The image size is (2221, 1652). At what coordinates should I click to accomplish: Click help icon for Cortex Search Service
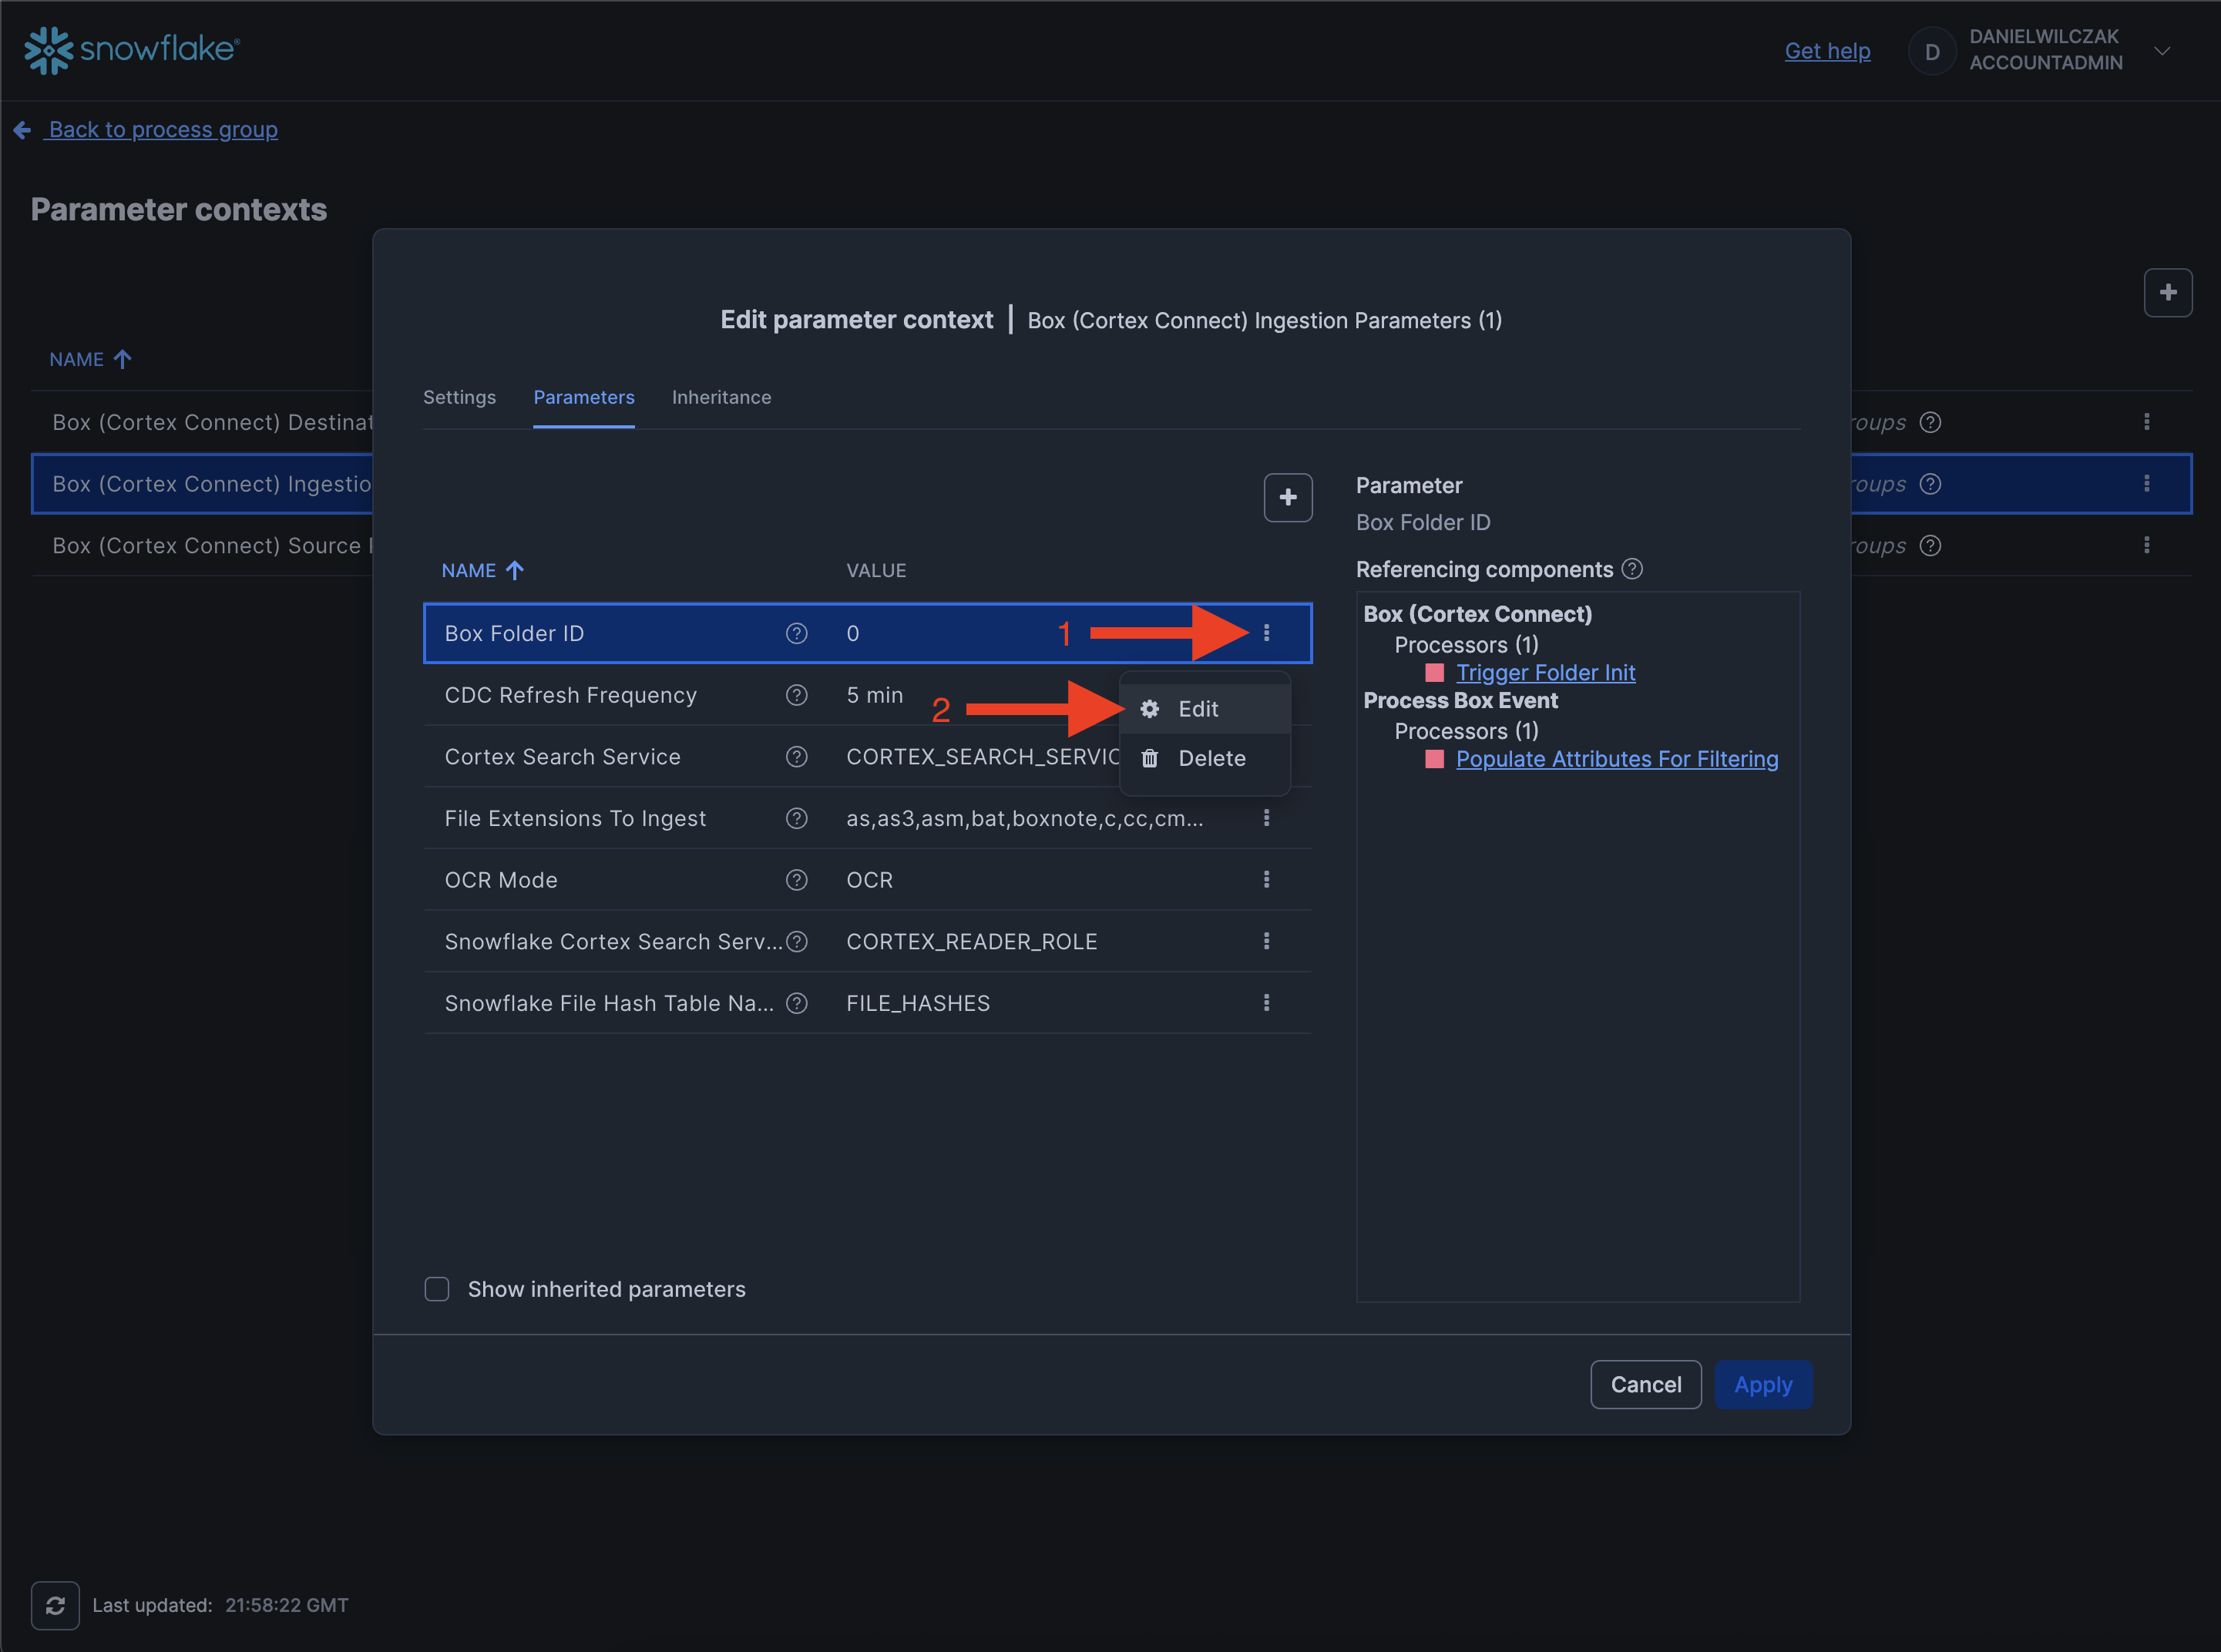click(796, 757)
